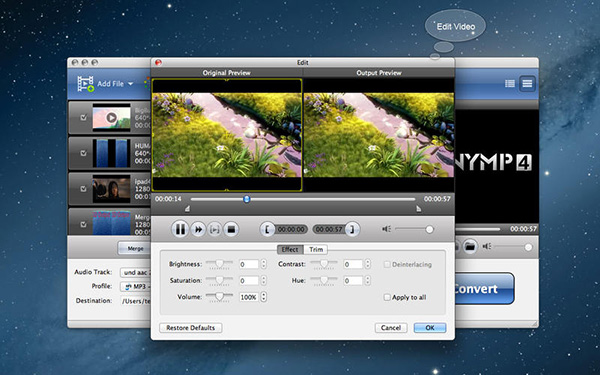Screen dimensions: 600x375
Task: Click the Hue stepper arrows
Action: (x=367, y=280)
